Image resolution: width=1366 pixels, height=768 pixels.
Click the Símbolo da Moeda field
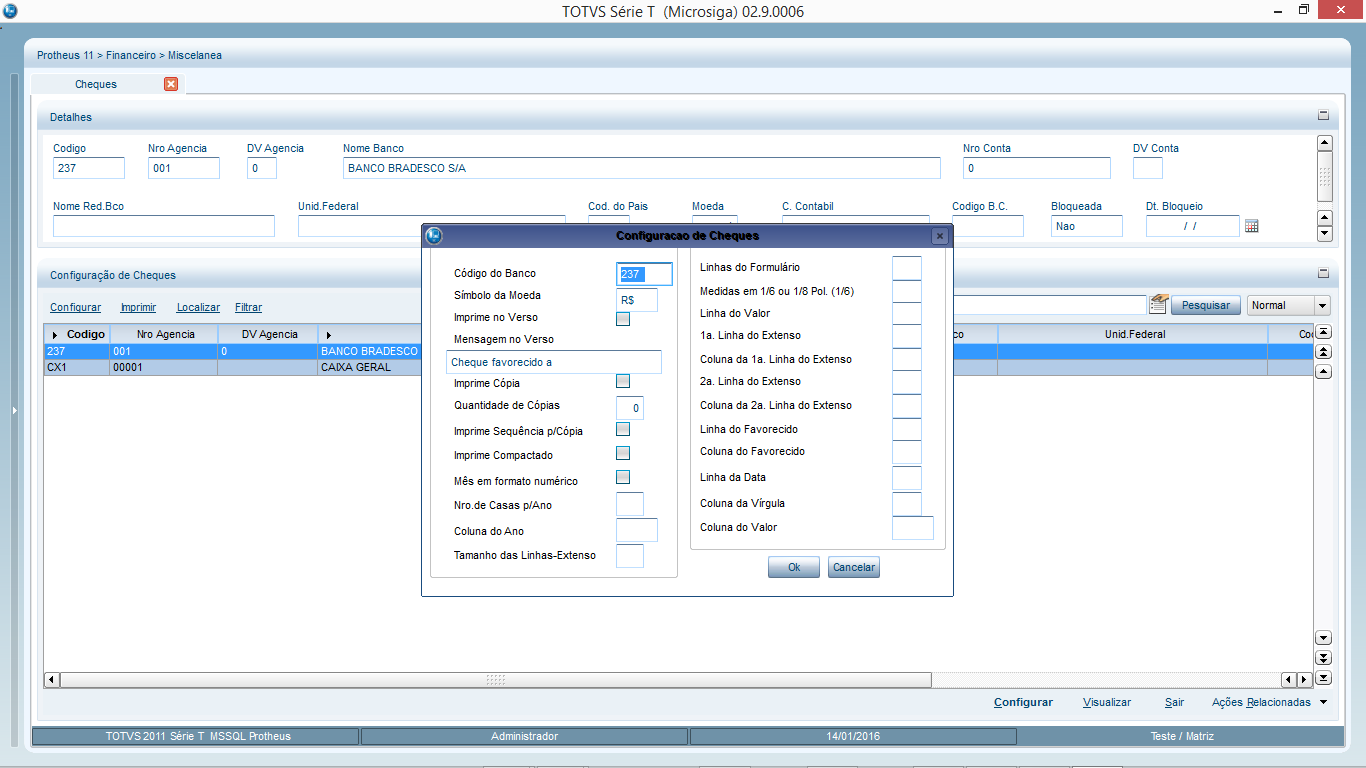pos(637,300)
